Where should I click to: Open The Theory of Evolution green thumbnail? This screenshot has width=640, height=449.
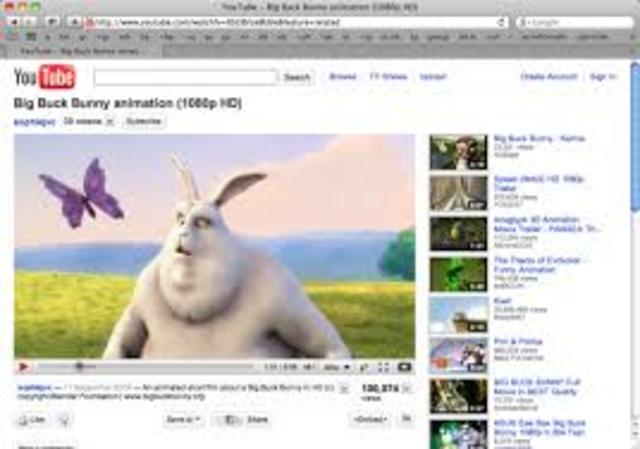pyautogui.click(x=458, y=274)
